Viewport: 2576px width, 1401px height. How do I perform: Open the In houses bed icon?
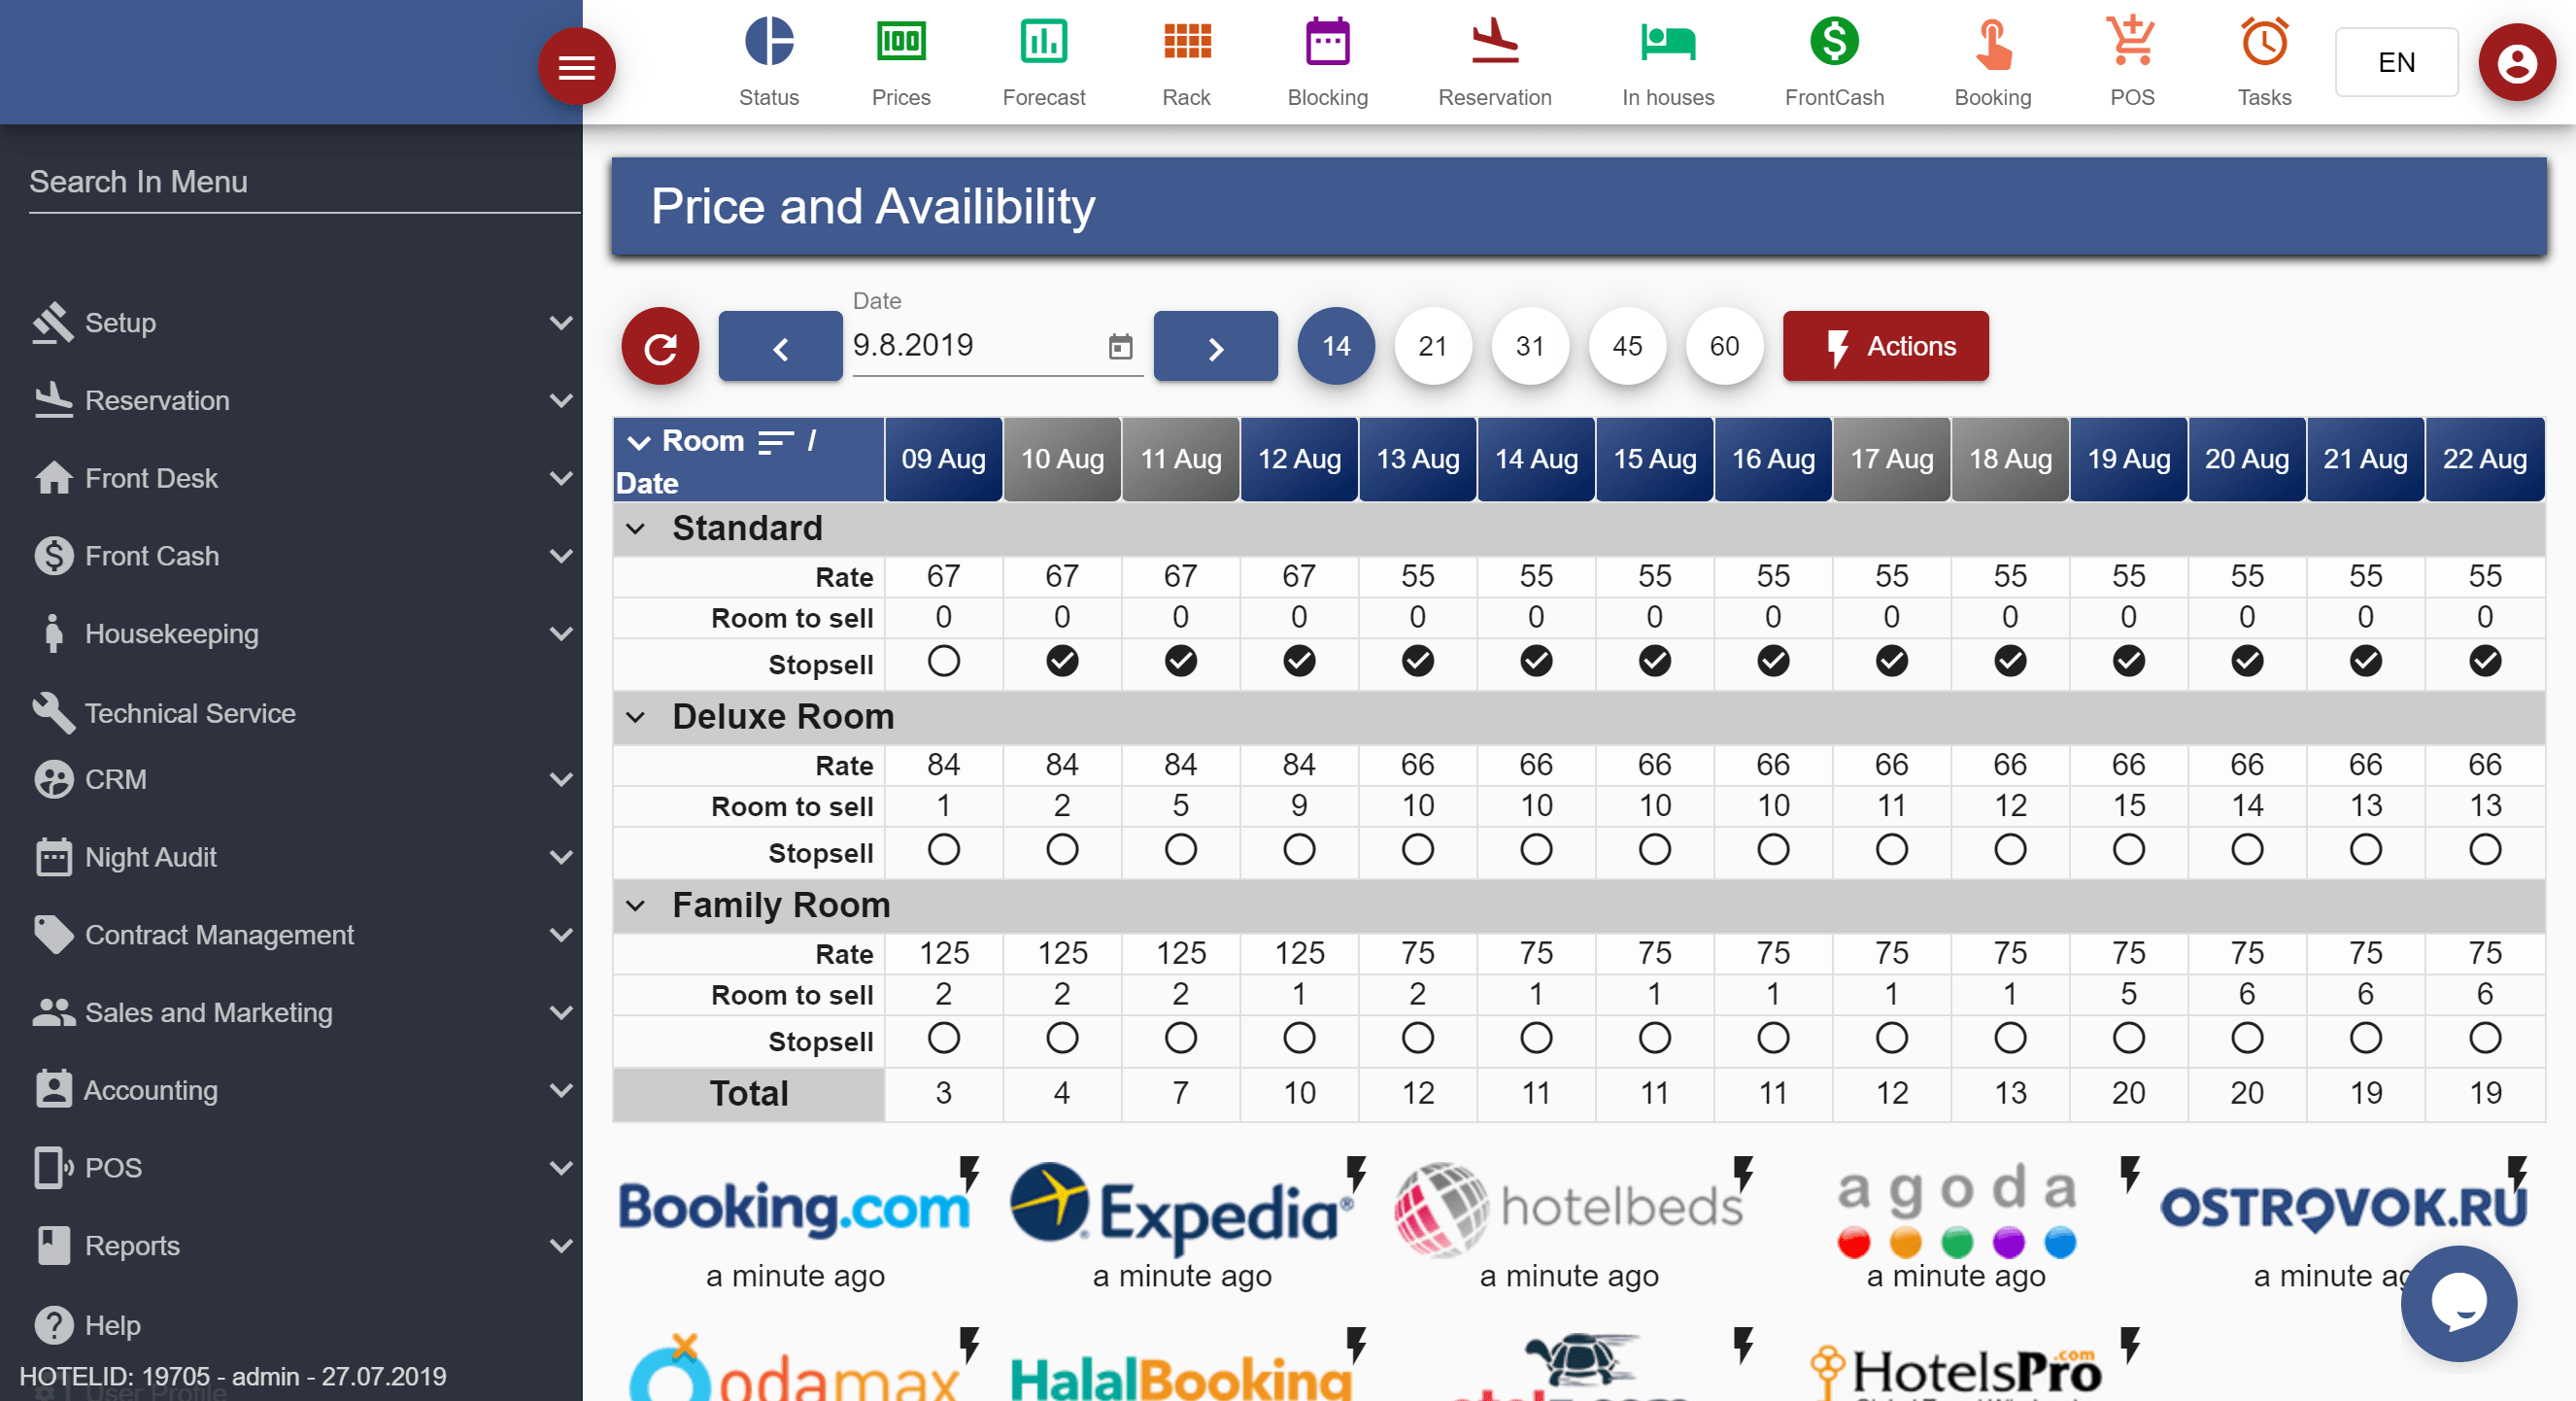click(1667, 42)
